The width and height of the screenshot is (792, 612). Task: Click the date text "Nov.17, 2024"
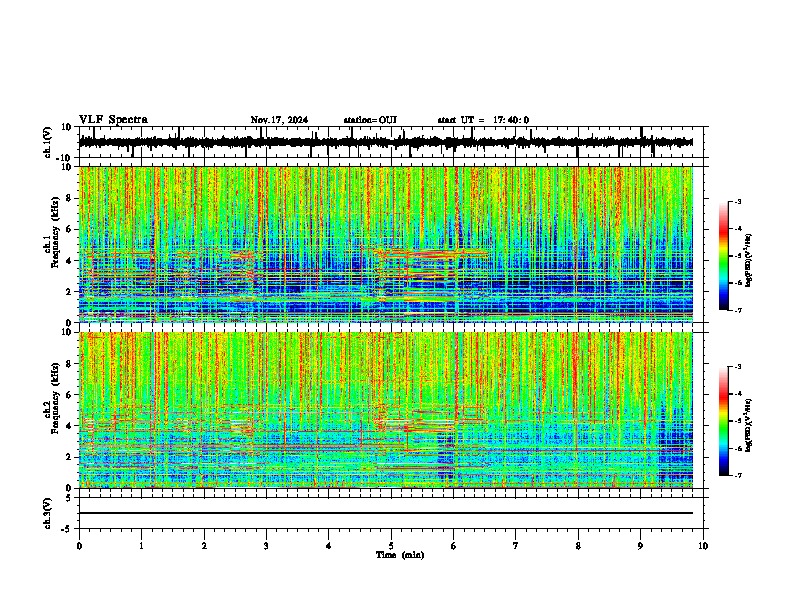pyautogui.click(x=279, y=120)
